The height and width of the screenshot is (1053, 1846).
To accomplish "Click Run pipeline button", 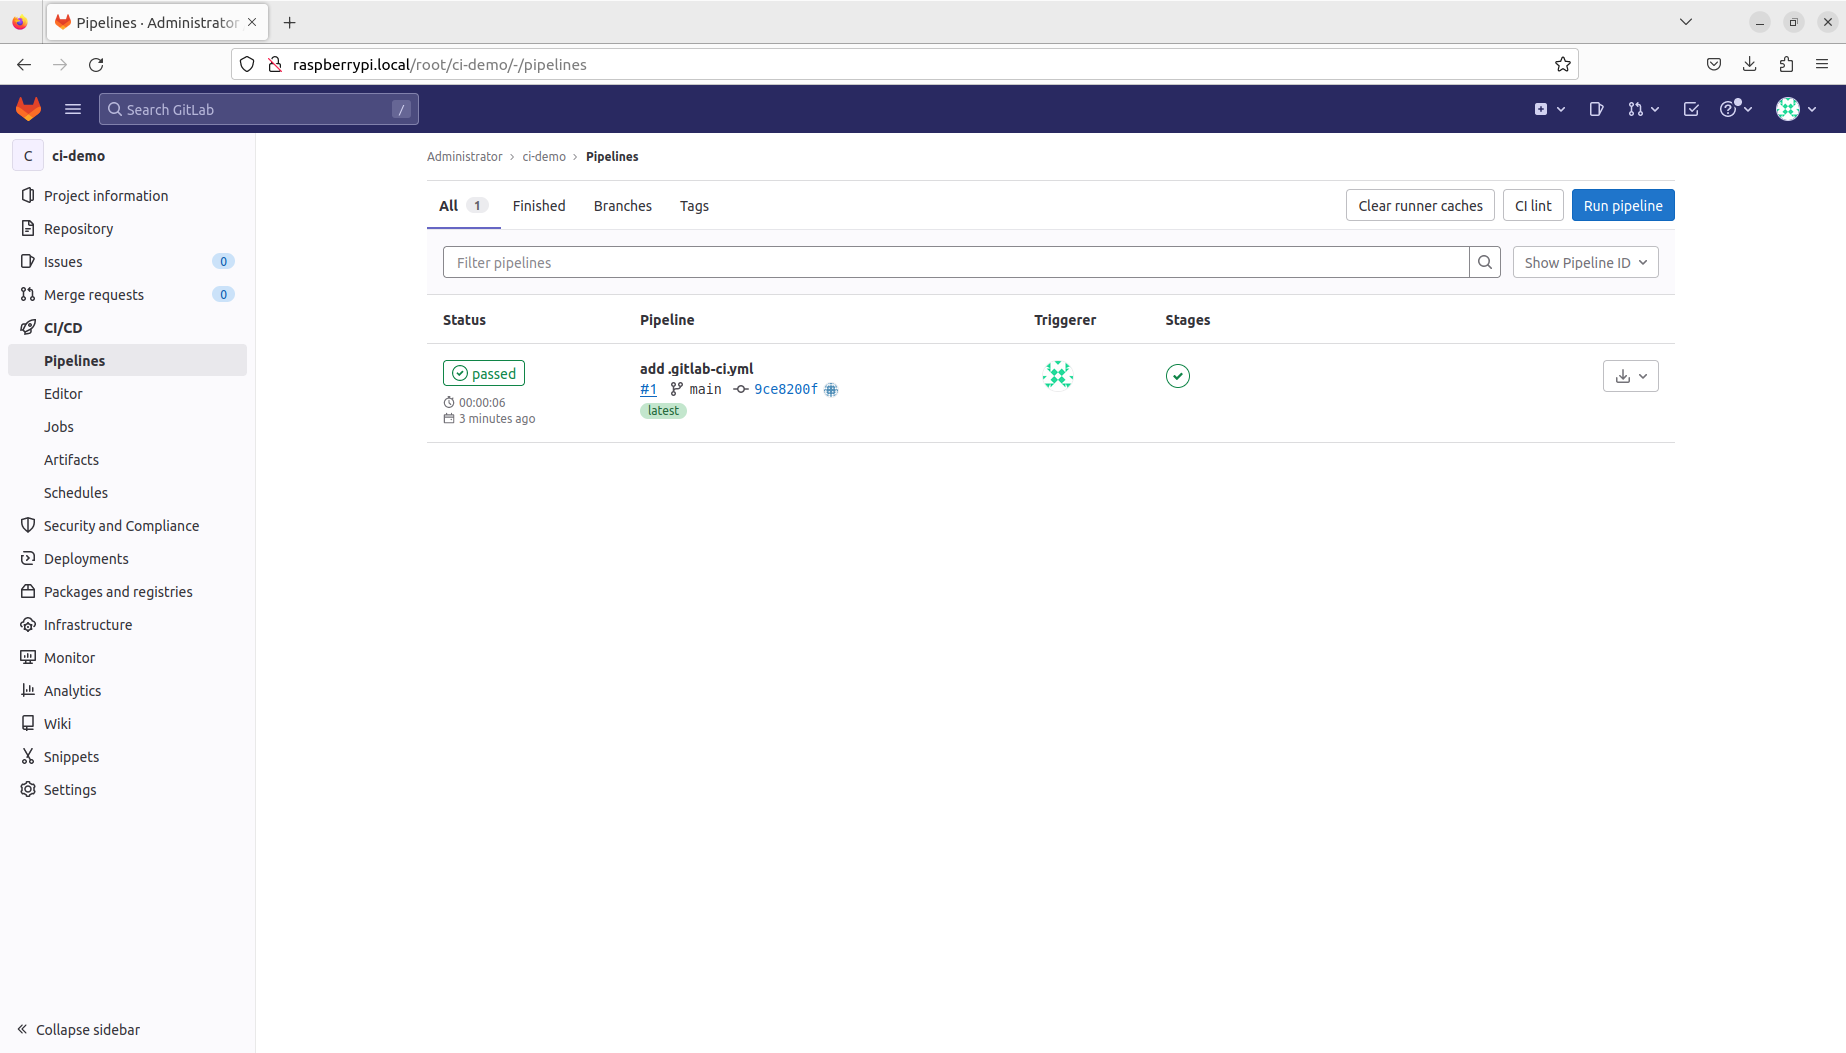I will [x=1623, y=205].
